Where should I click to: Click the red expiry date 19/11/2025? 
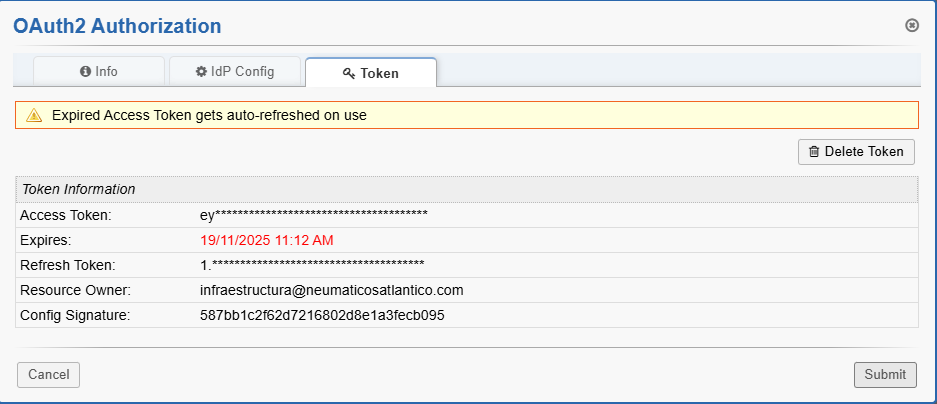[x=266, y=240]
